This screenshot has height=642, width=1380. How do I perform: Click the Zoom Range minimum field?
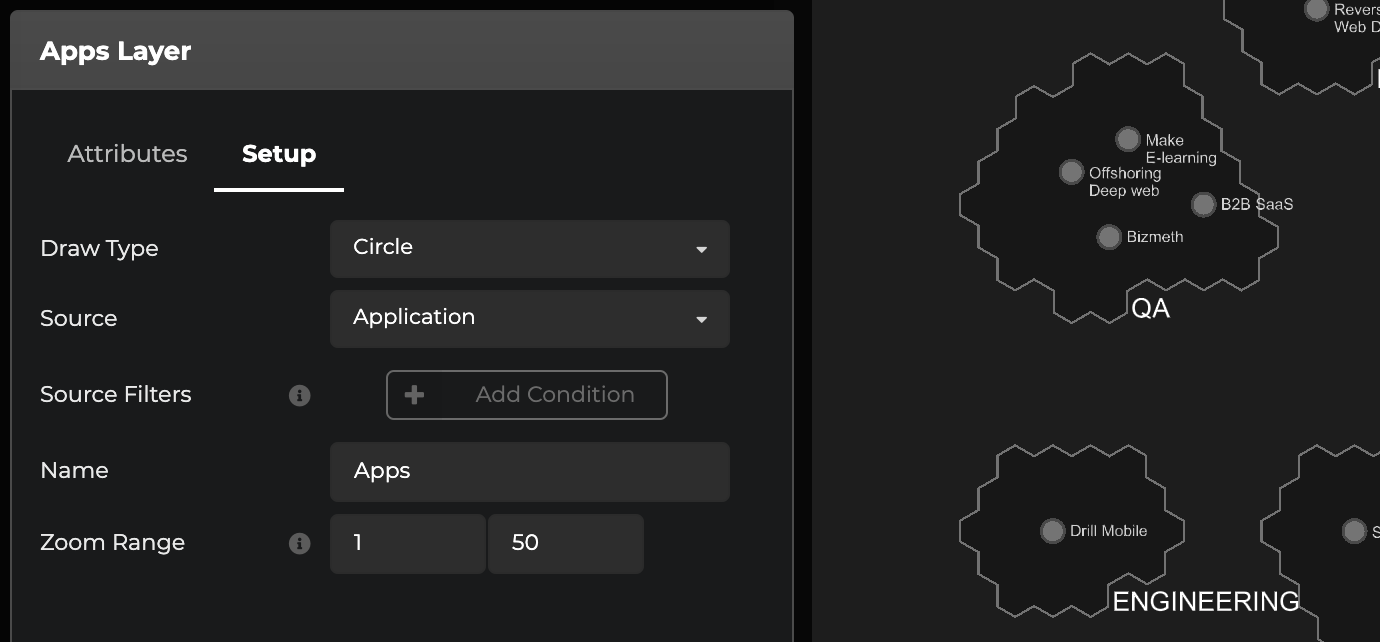[407, 543]
